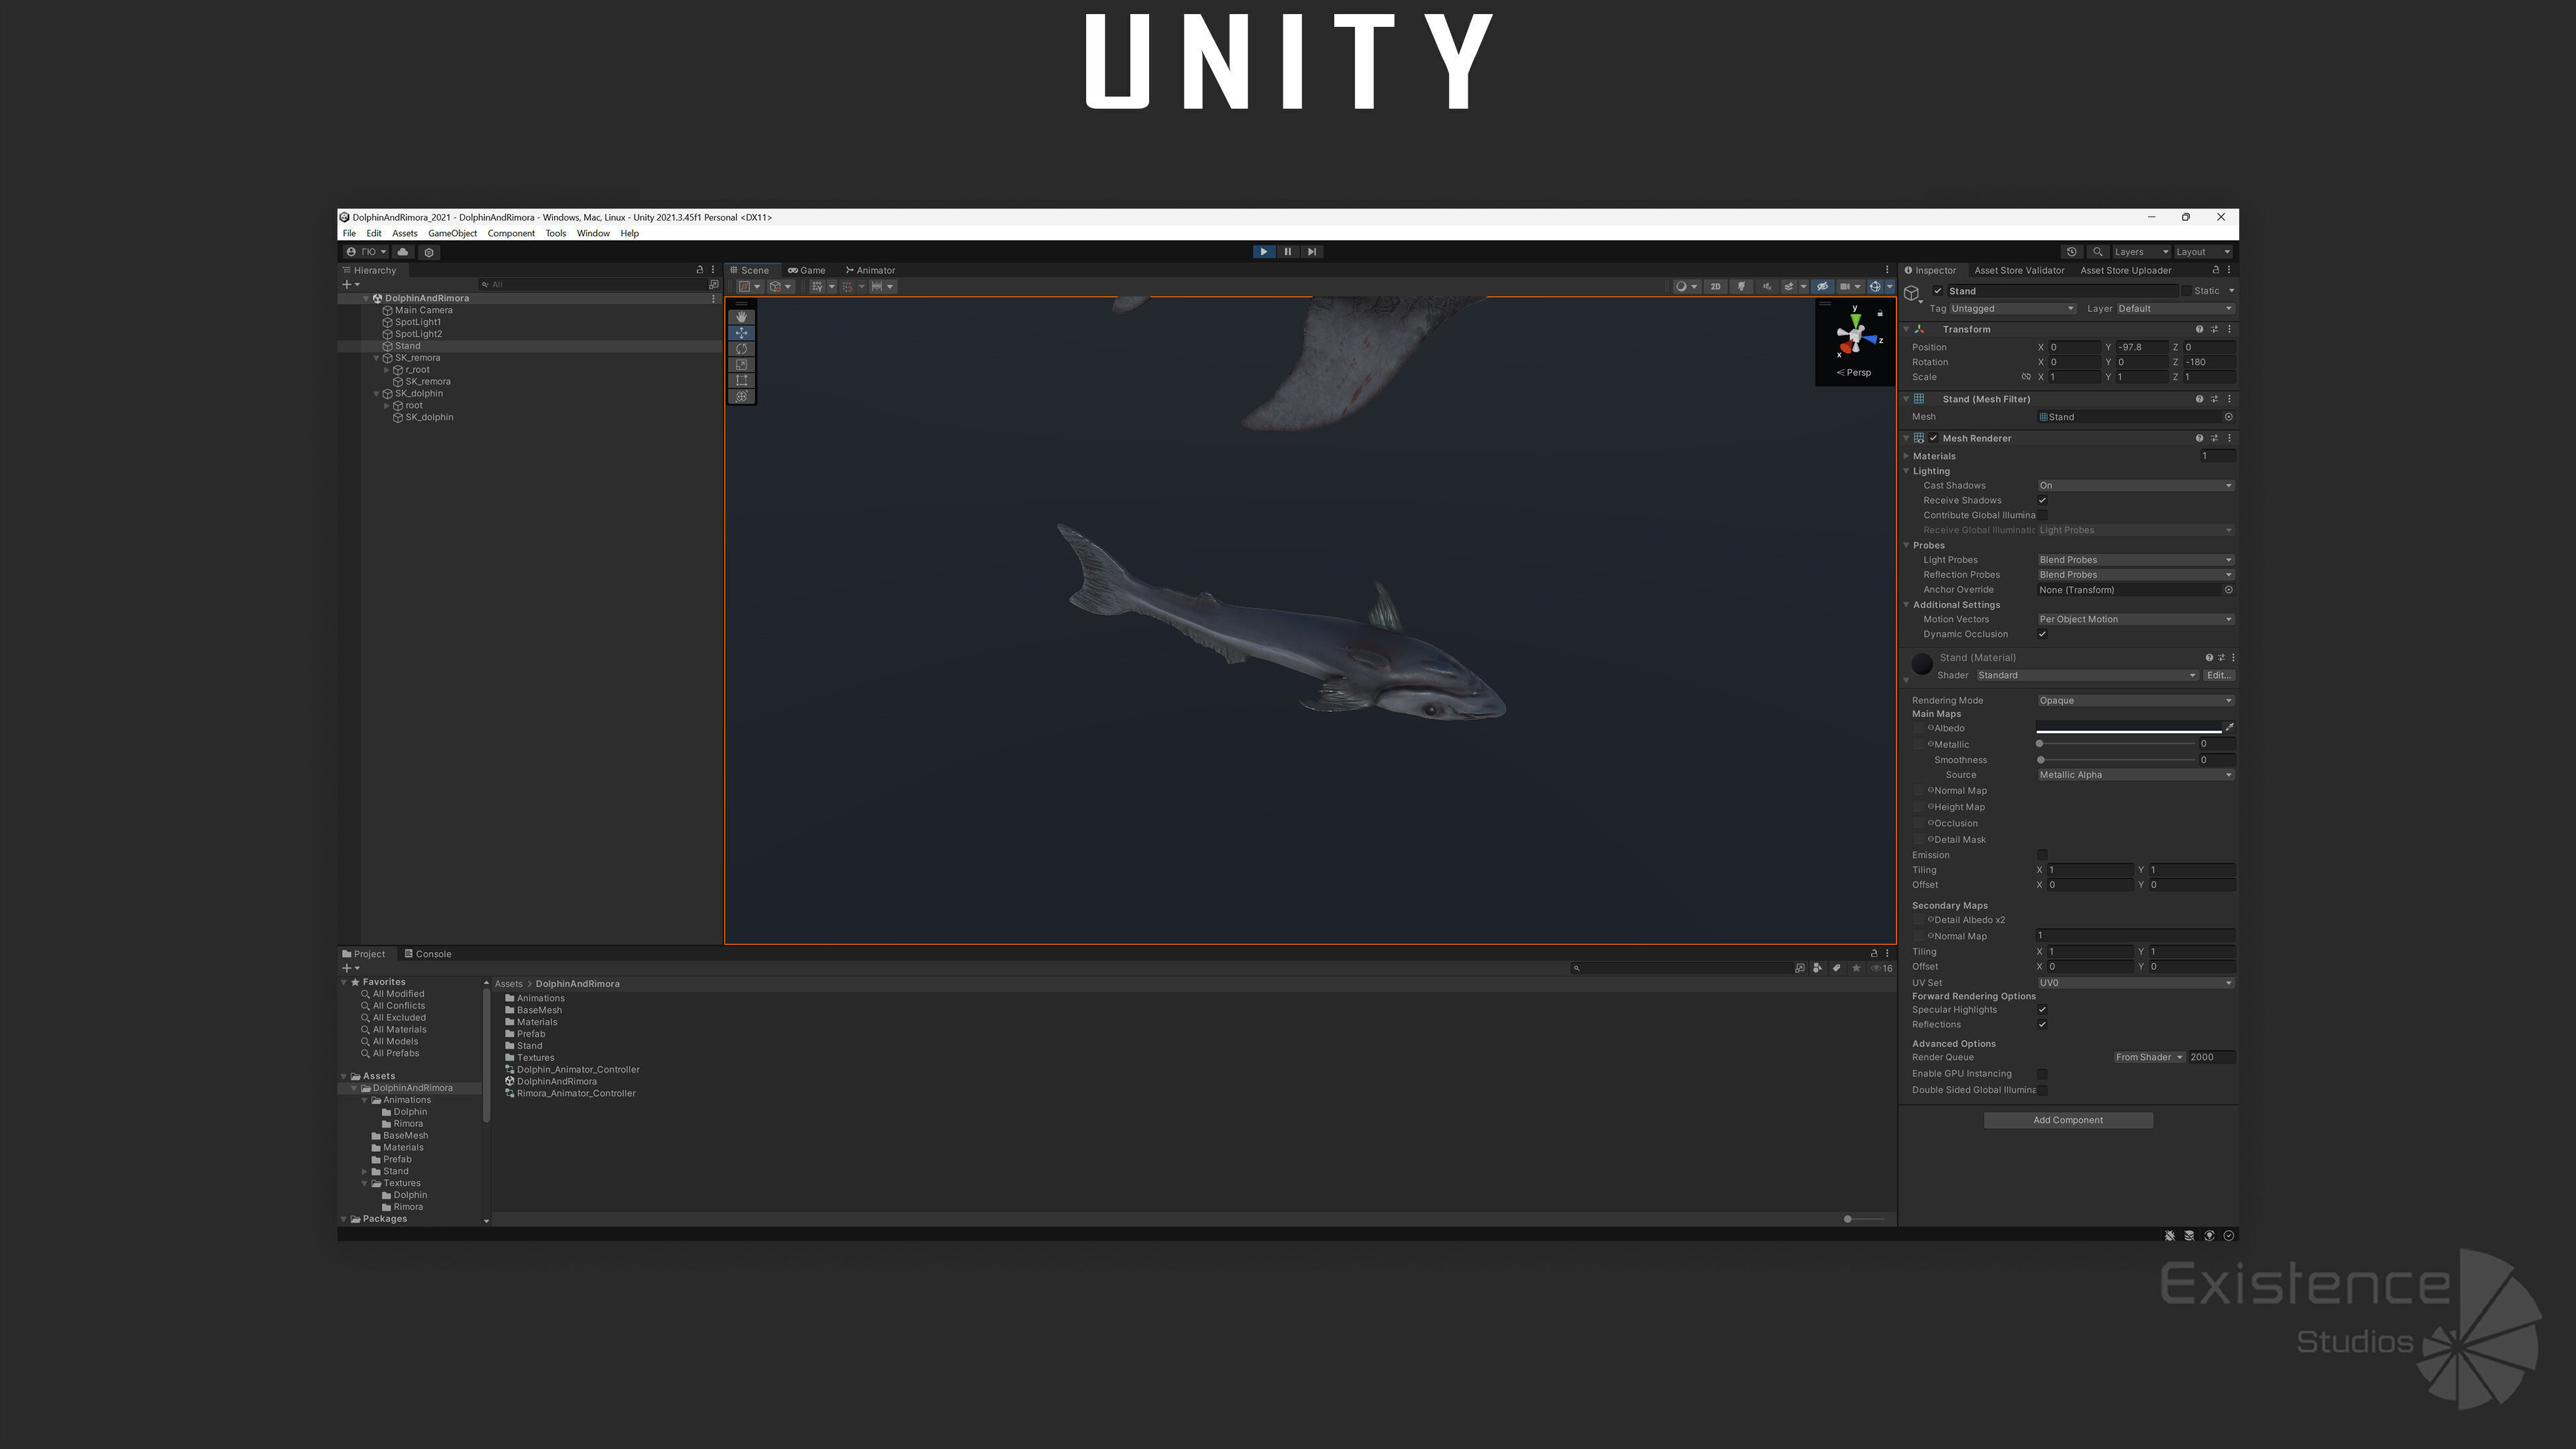Click the Step frame button
This screenshot has width=2576, height=1449.
1312,252
